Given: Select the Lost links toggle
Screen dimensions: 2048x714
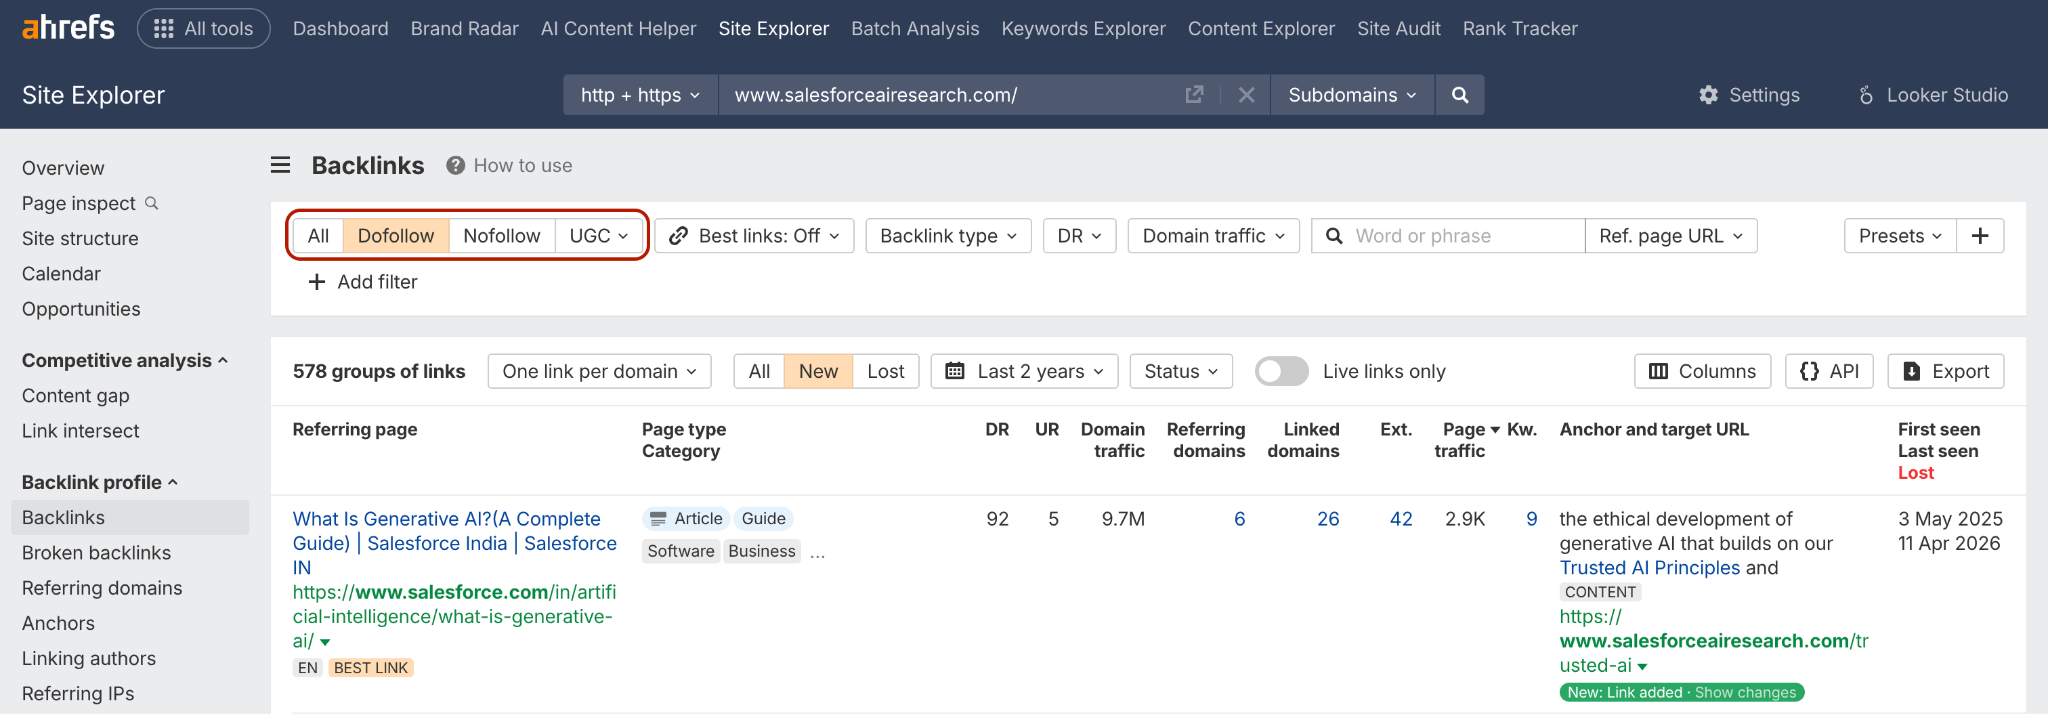Looking at the screenshot, I should [x=886, y=371].
